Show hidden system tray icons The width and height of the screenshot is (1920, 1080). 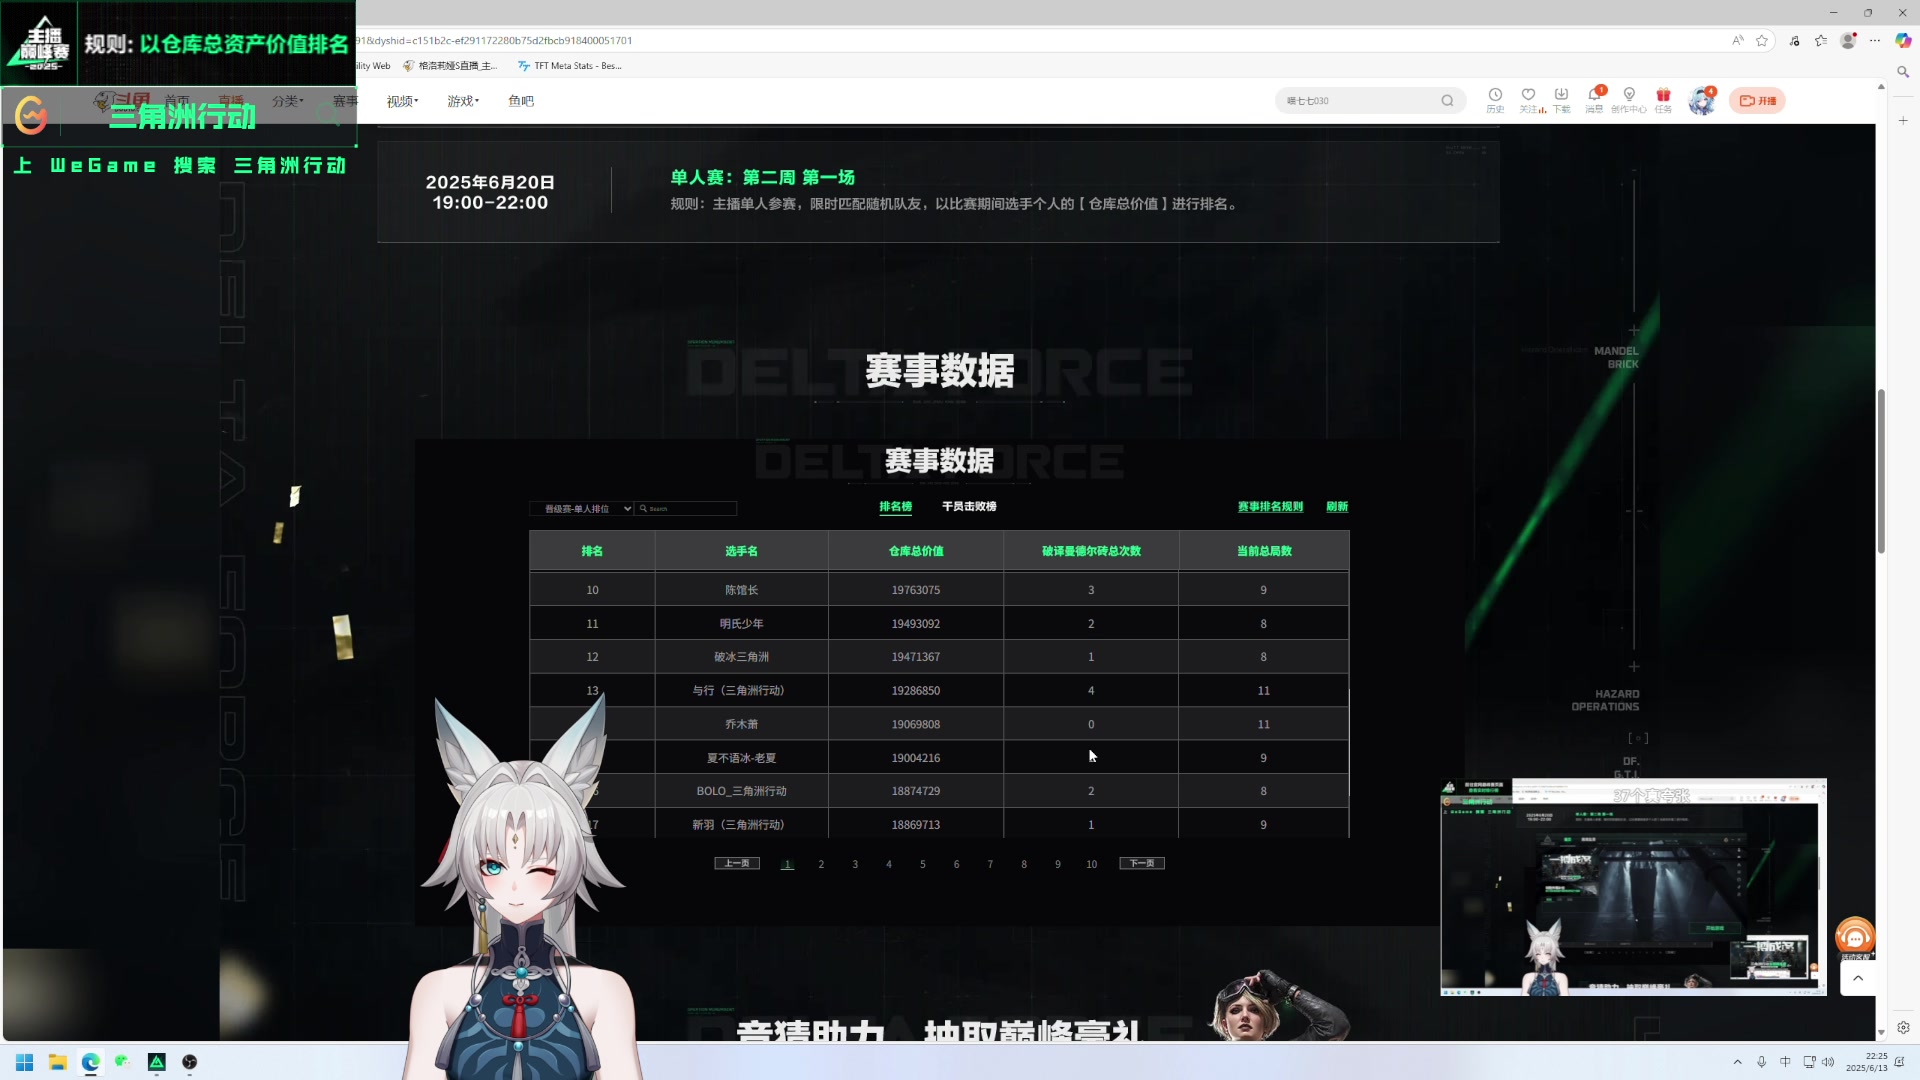(x=1737, y=1062)
